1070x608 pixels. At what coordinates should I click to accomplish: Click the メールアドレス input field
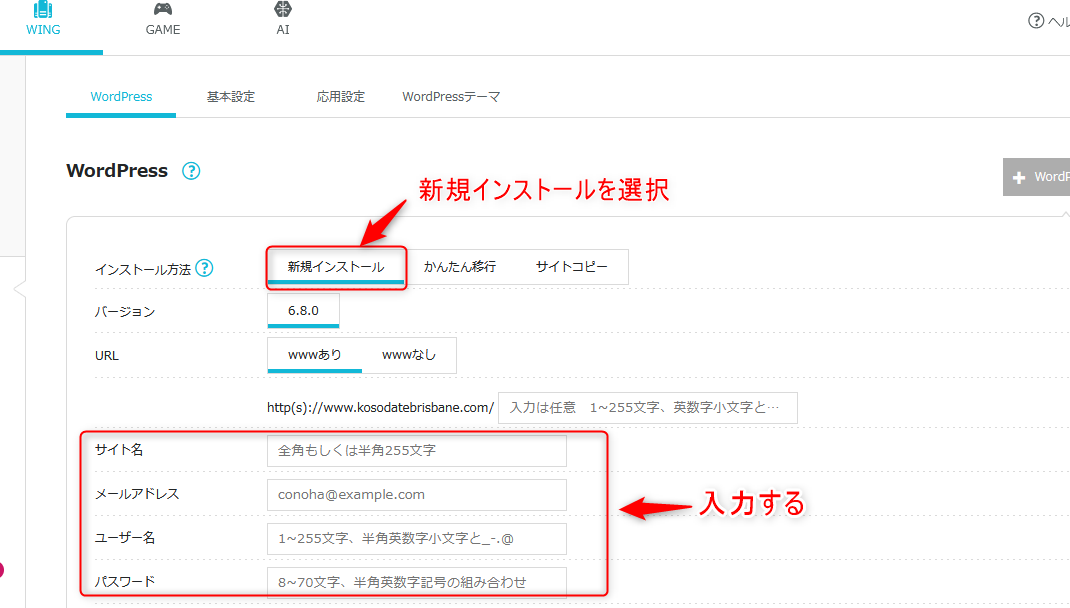coord(417,495)
